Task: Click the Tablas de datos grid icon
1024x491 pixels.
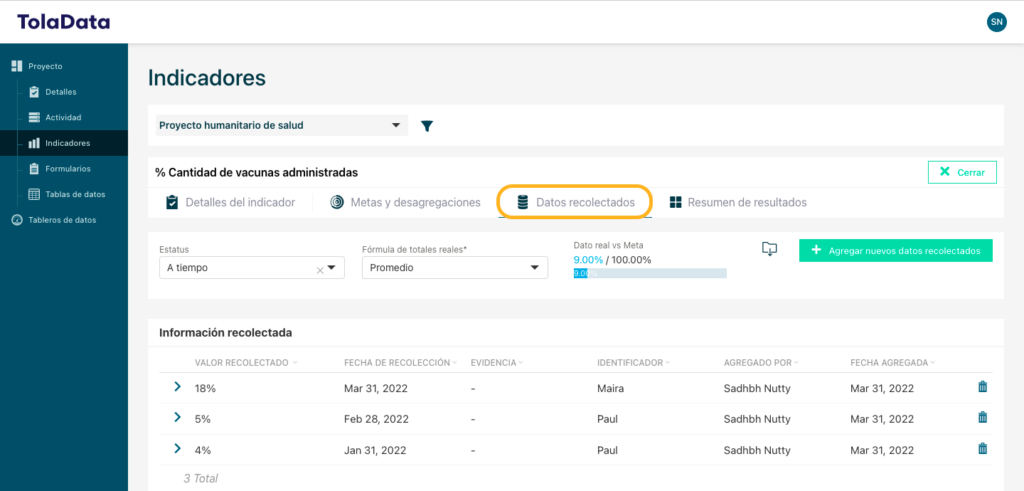Action: tap(35, 194)
